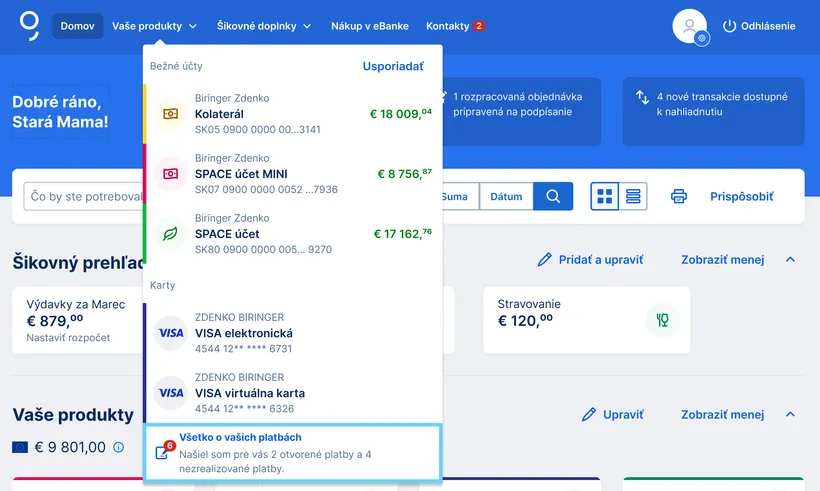Open the Výdavky za Marec card
The height and width of the screenshot is (491, 820).
pos(77,320)
